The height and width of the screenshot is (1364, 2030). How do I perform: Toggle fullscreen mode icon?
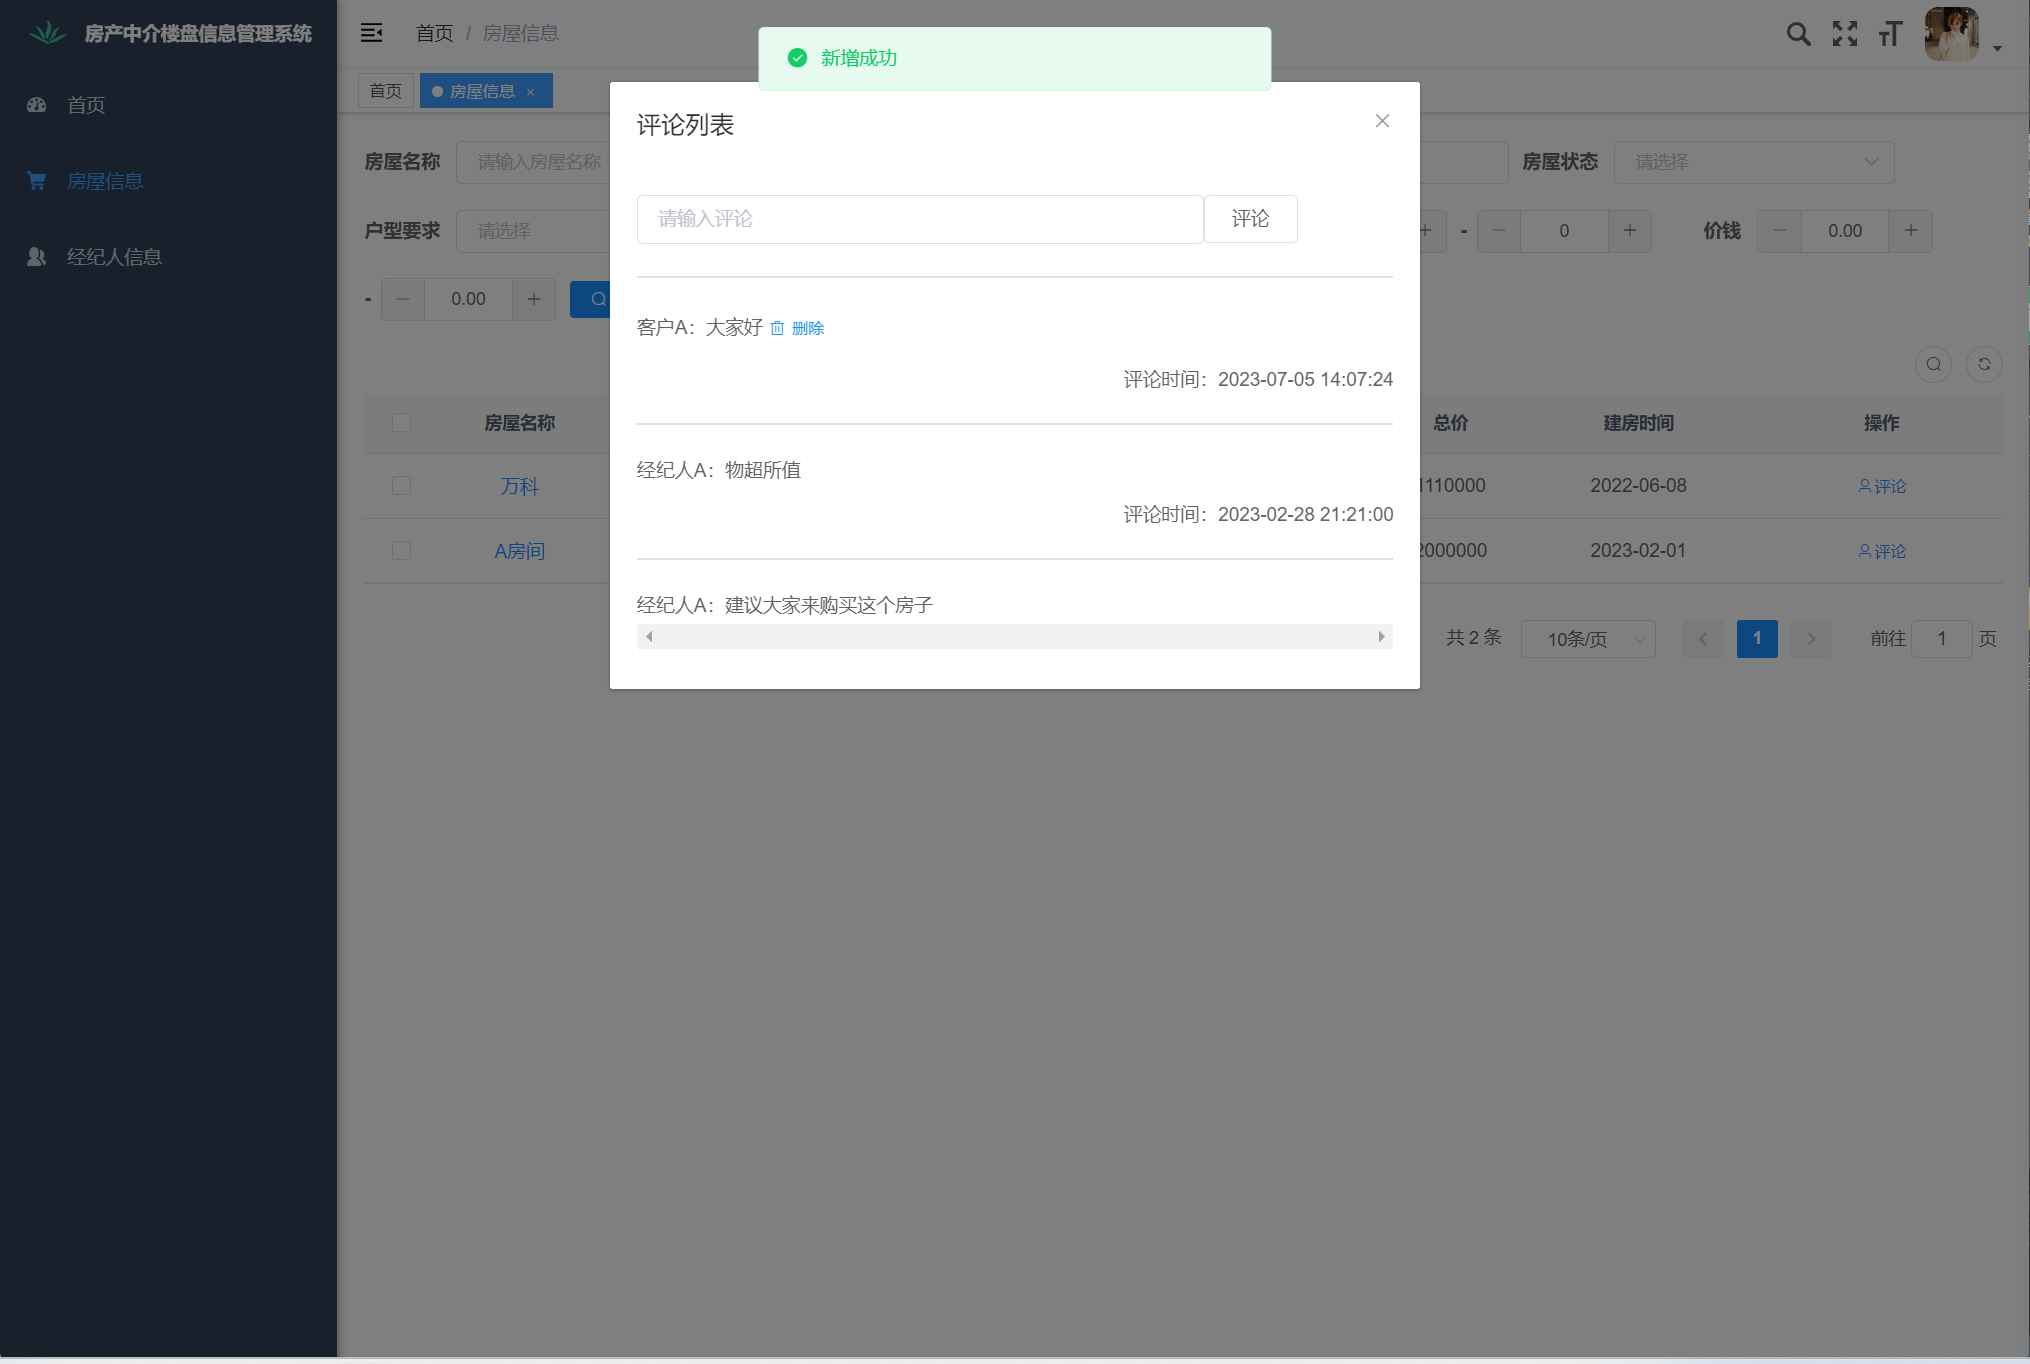(x=1844, y=34)
